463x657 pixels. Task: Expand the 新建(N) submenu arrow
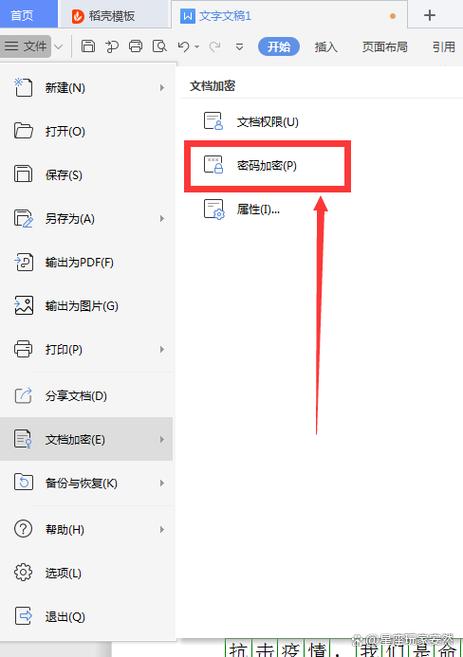pos(162,88)
